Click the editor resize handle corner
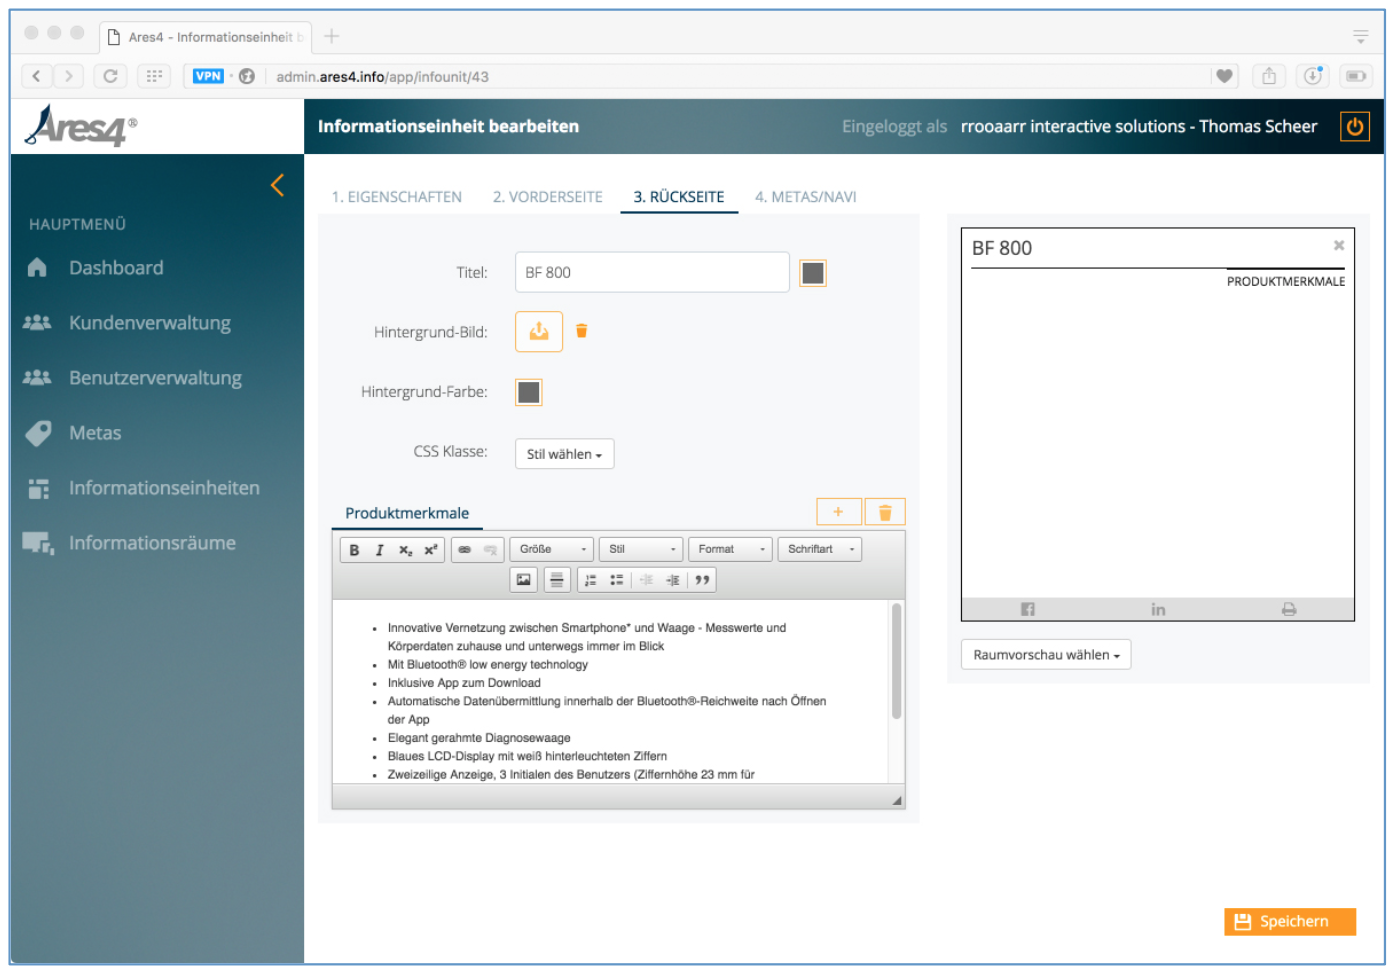The height and width of the screenshot is (970, 1390). point(897,800)
